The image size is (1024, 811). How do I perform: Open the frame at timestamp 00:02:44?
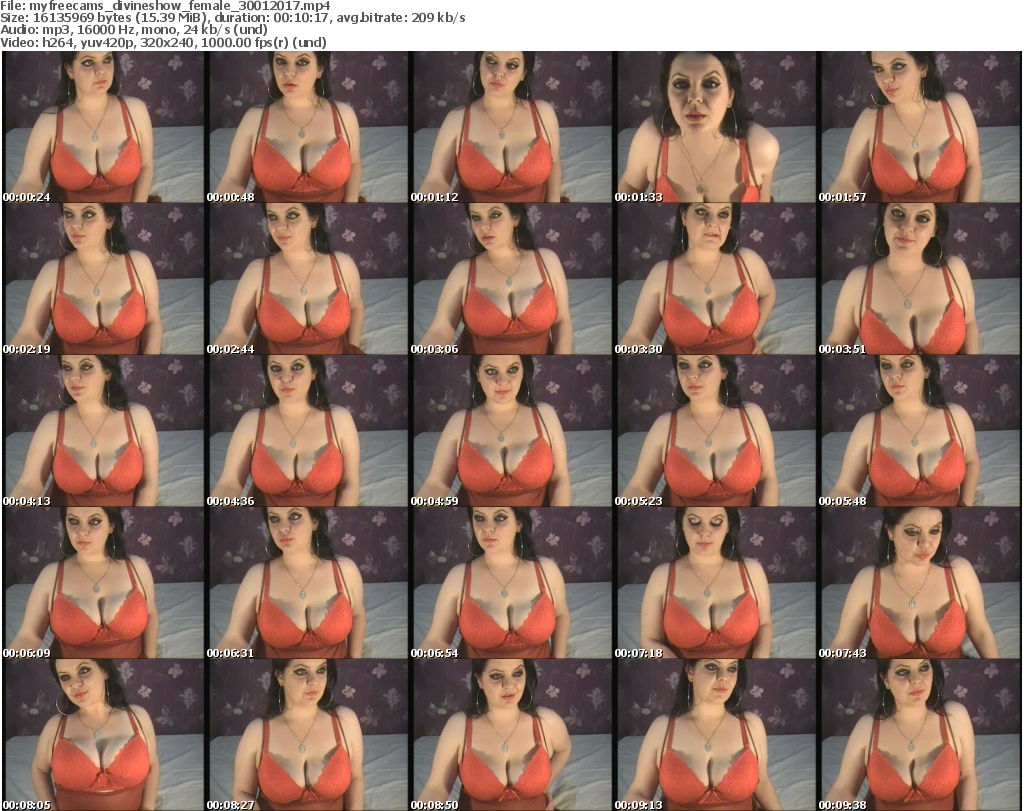307,279
